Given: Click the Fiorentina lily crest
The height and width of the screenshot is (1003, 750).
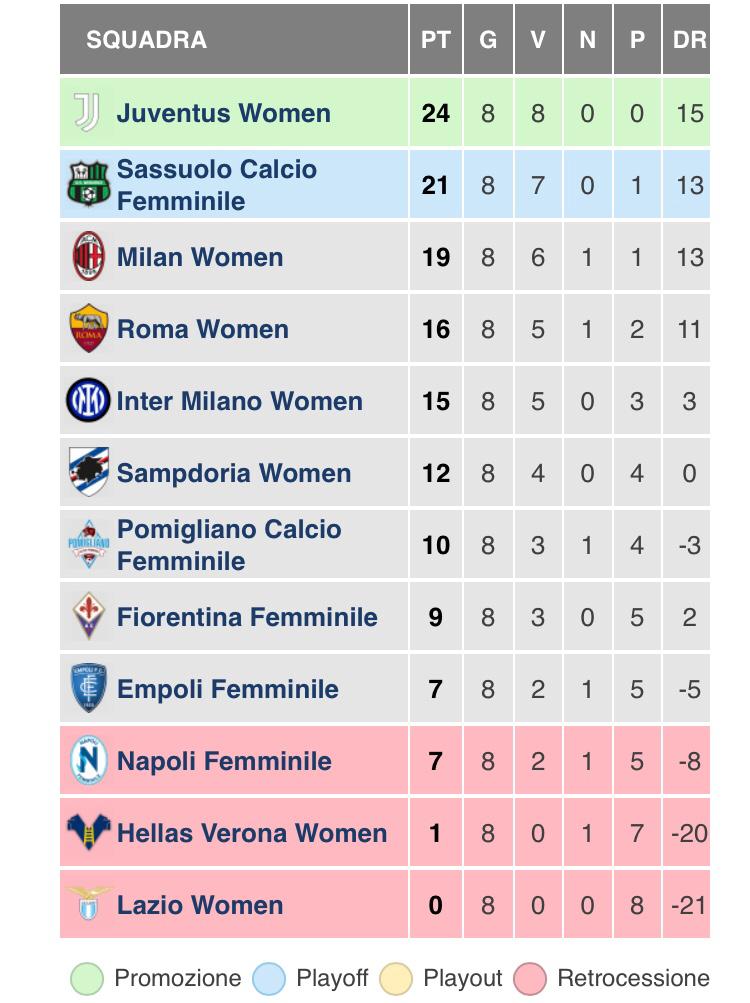Looking at the screenshot, I should (89, 616).
